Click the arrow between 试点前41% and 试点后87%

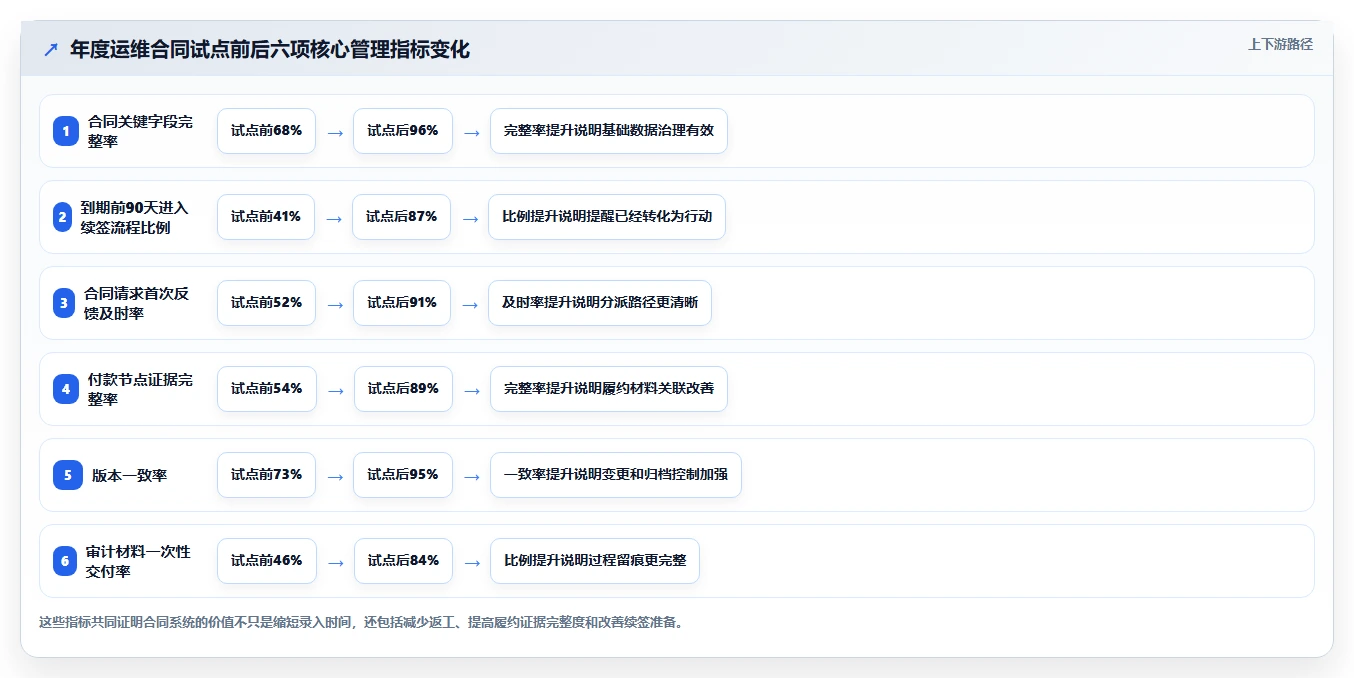coord(334,219)
